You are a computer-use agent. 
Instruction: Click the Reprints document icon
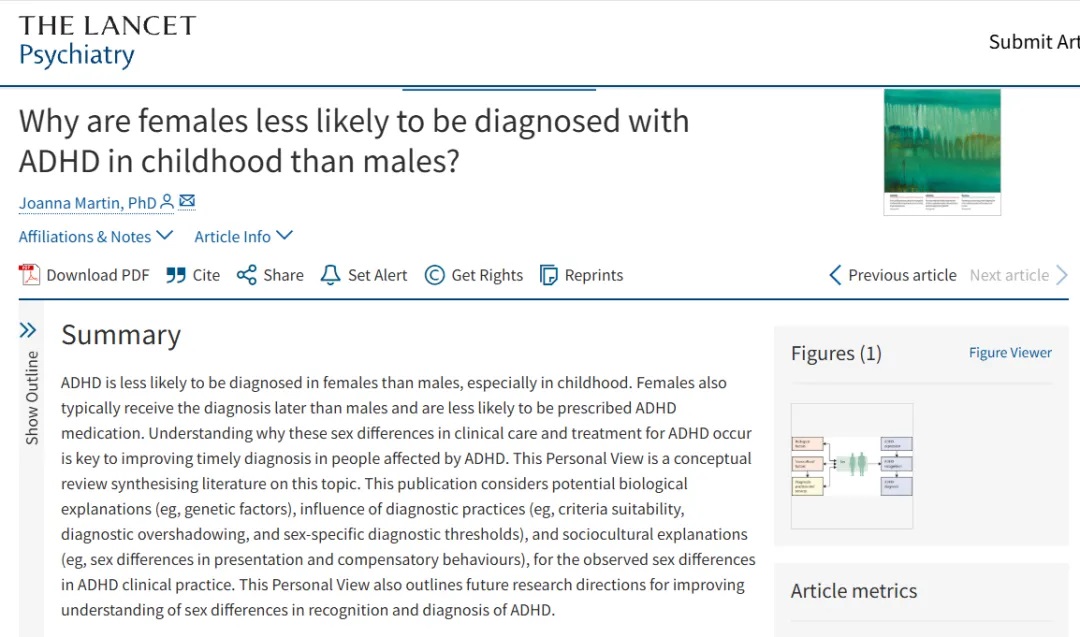coord(548,275)
